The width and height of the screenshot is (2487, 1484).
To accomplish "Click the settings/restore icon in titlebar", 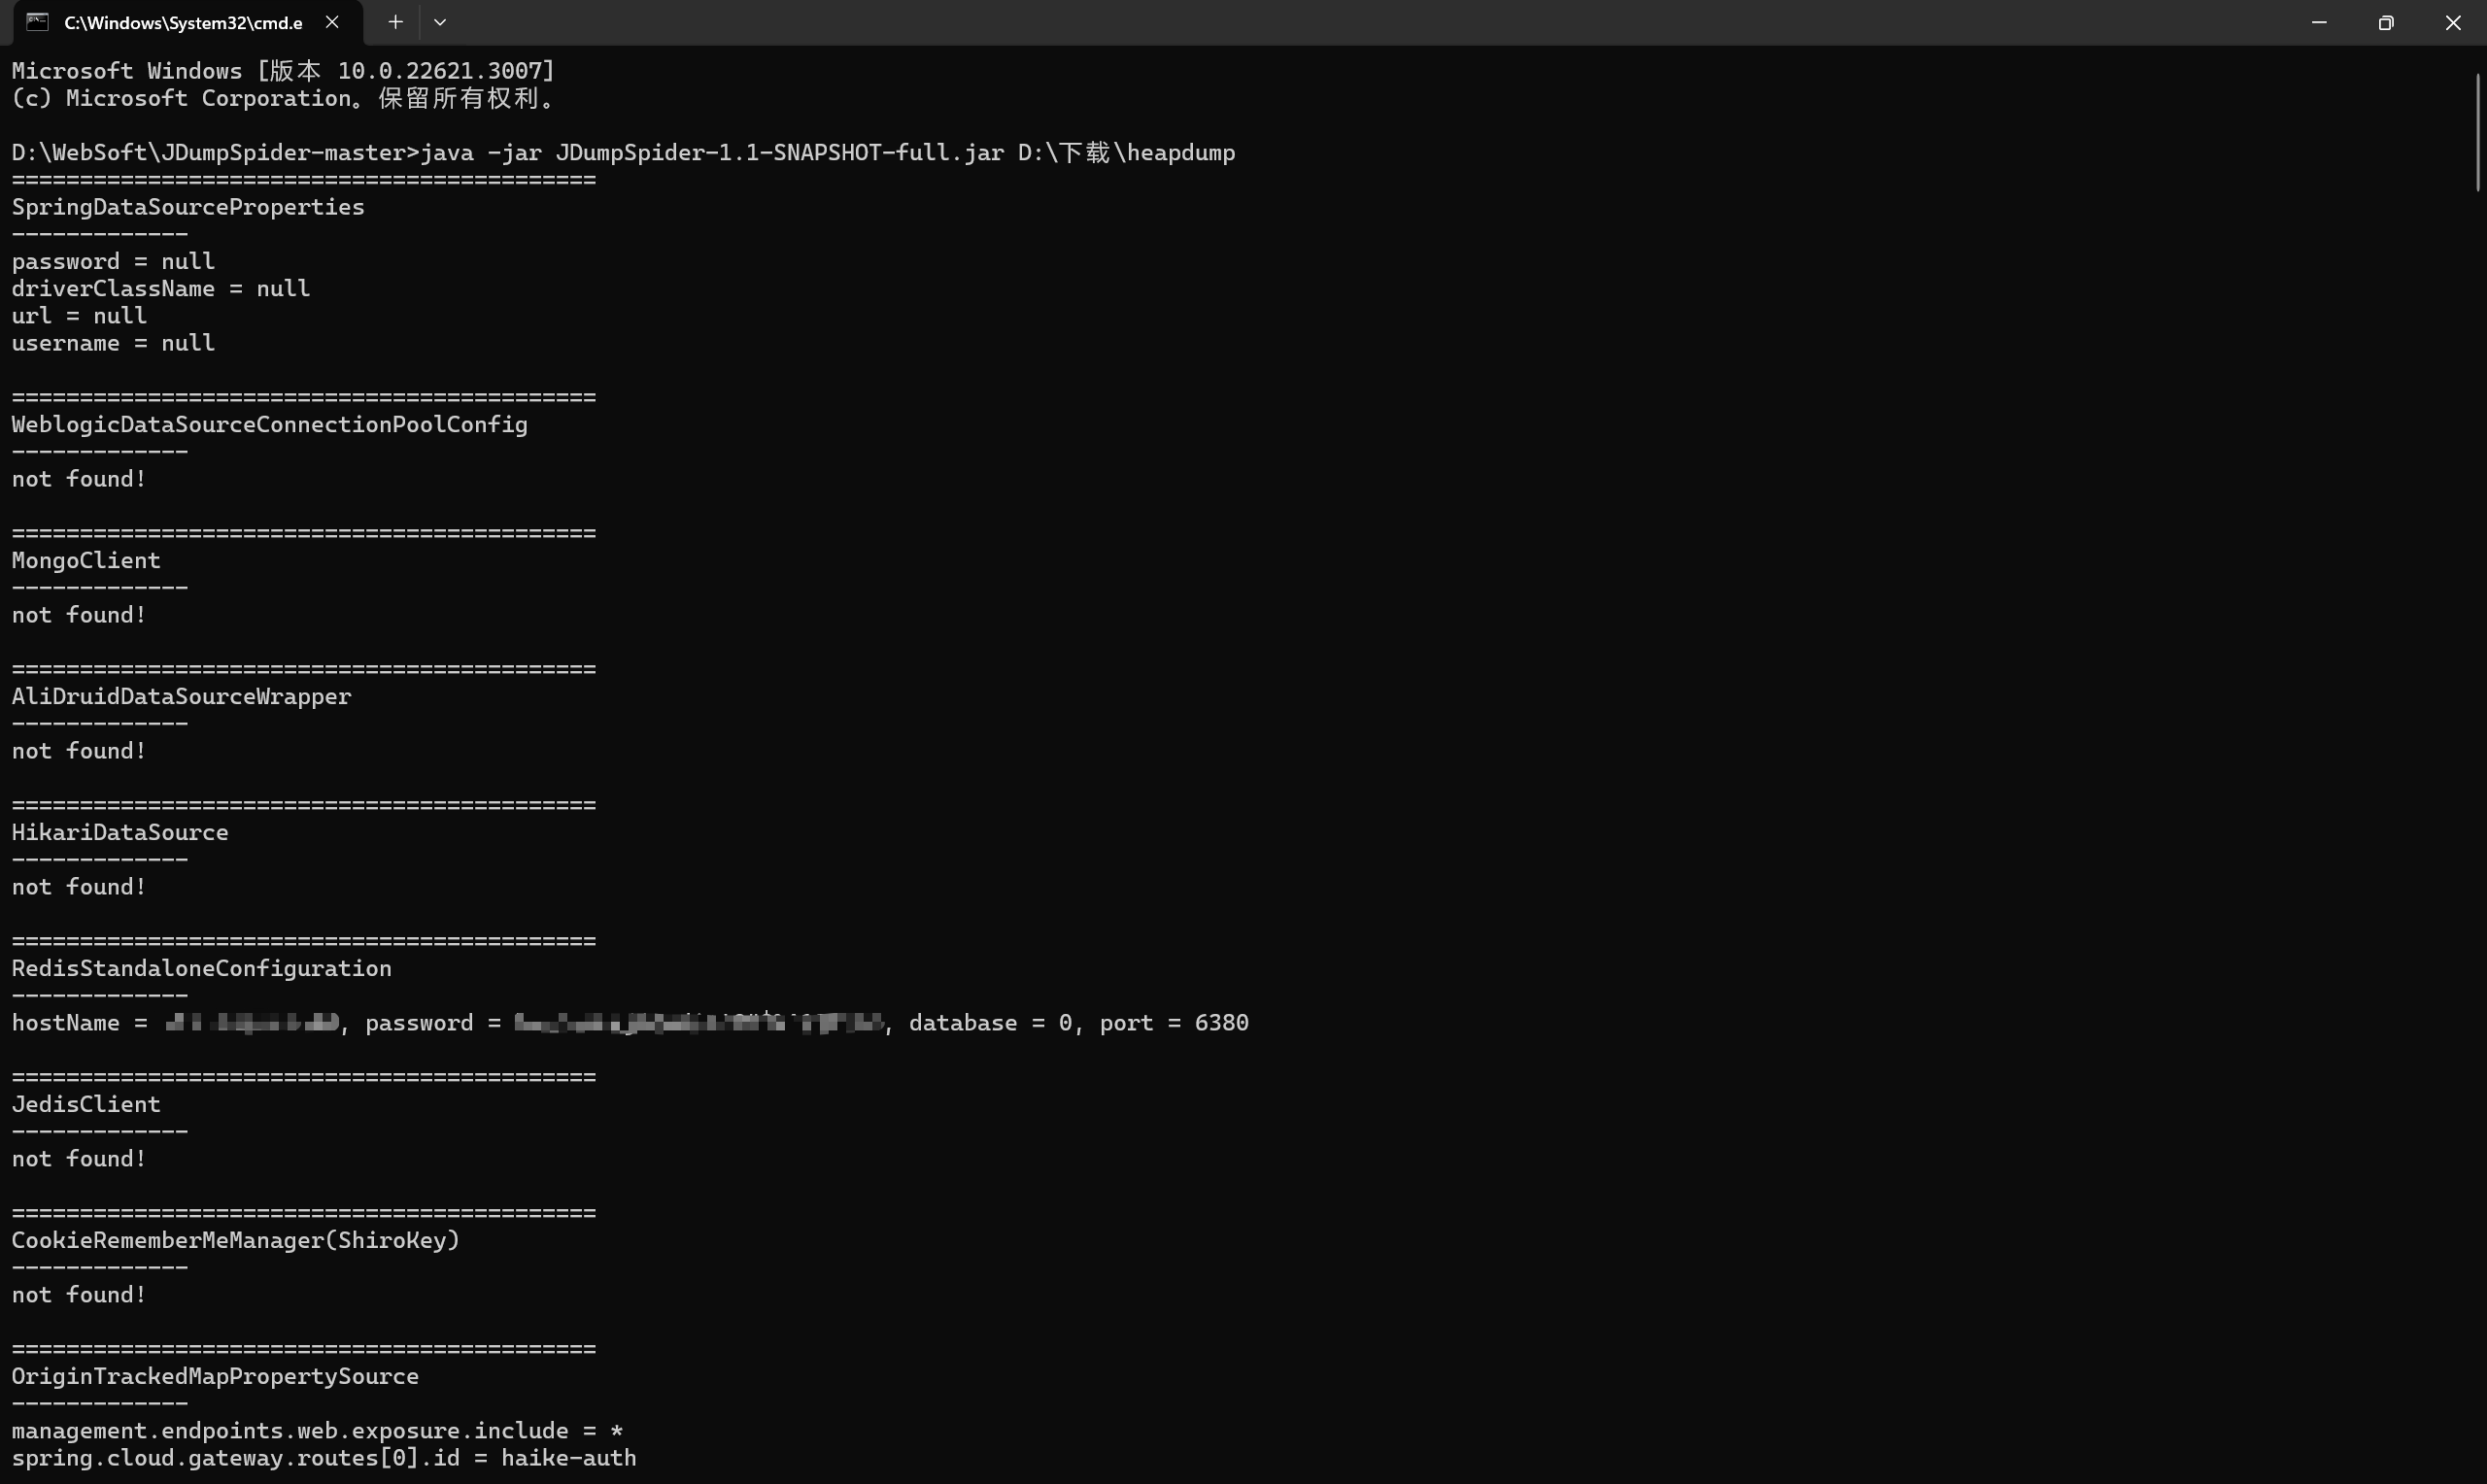I will click(2385, 21).
